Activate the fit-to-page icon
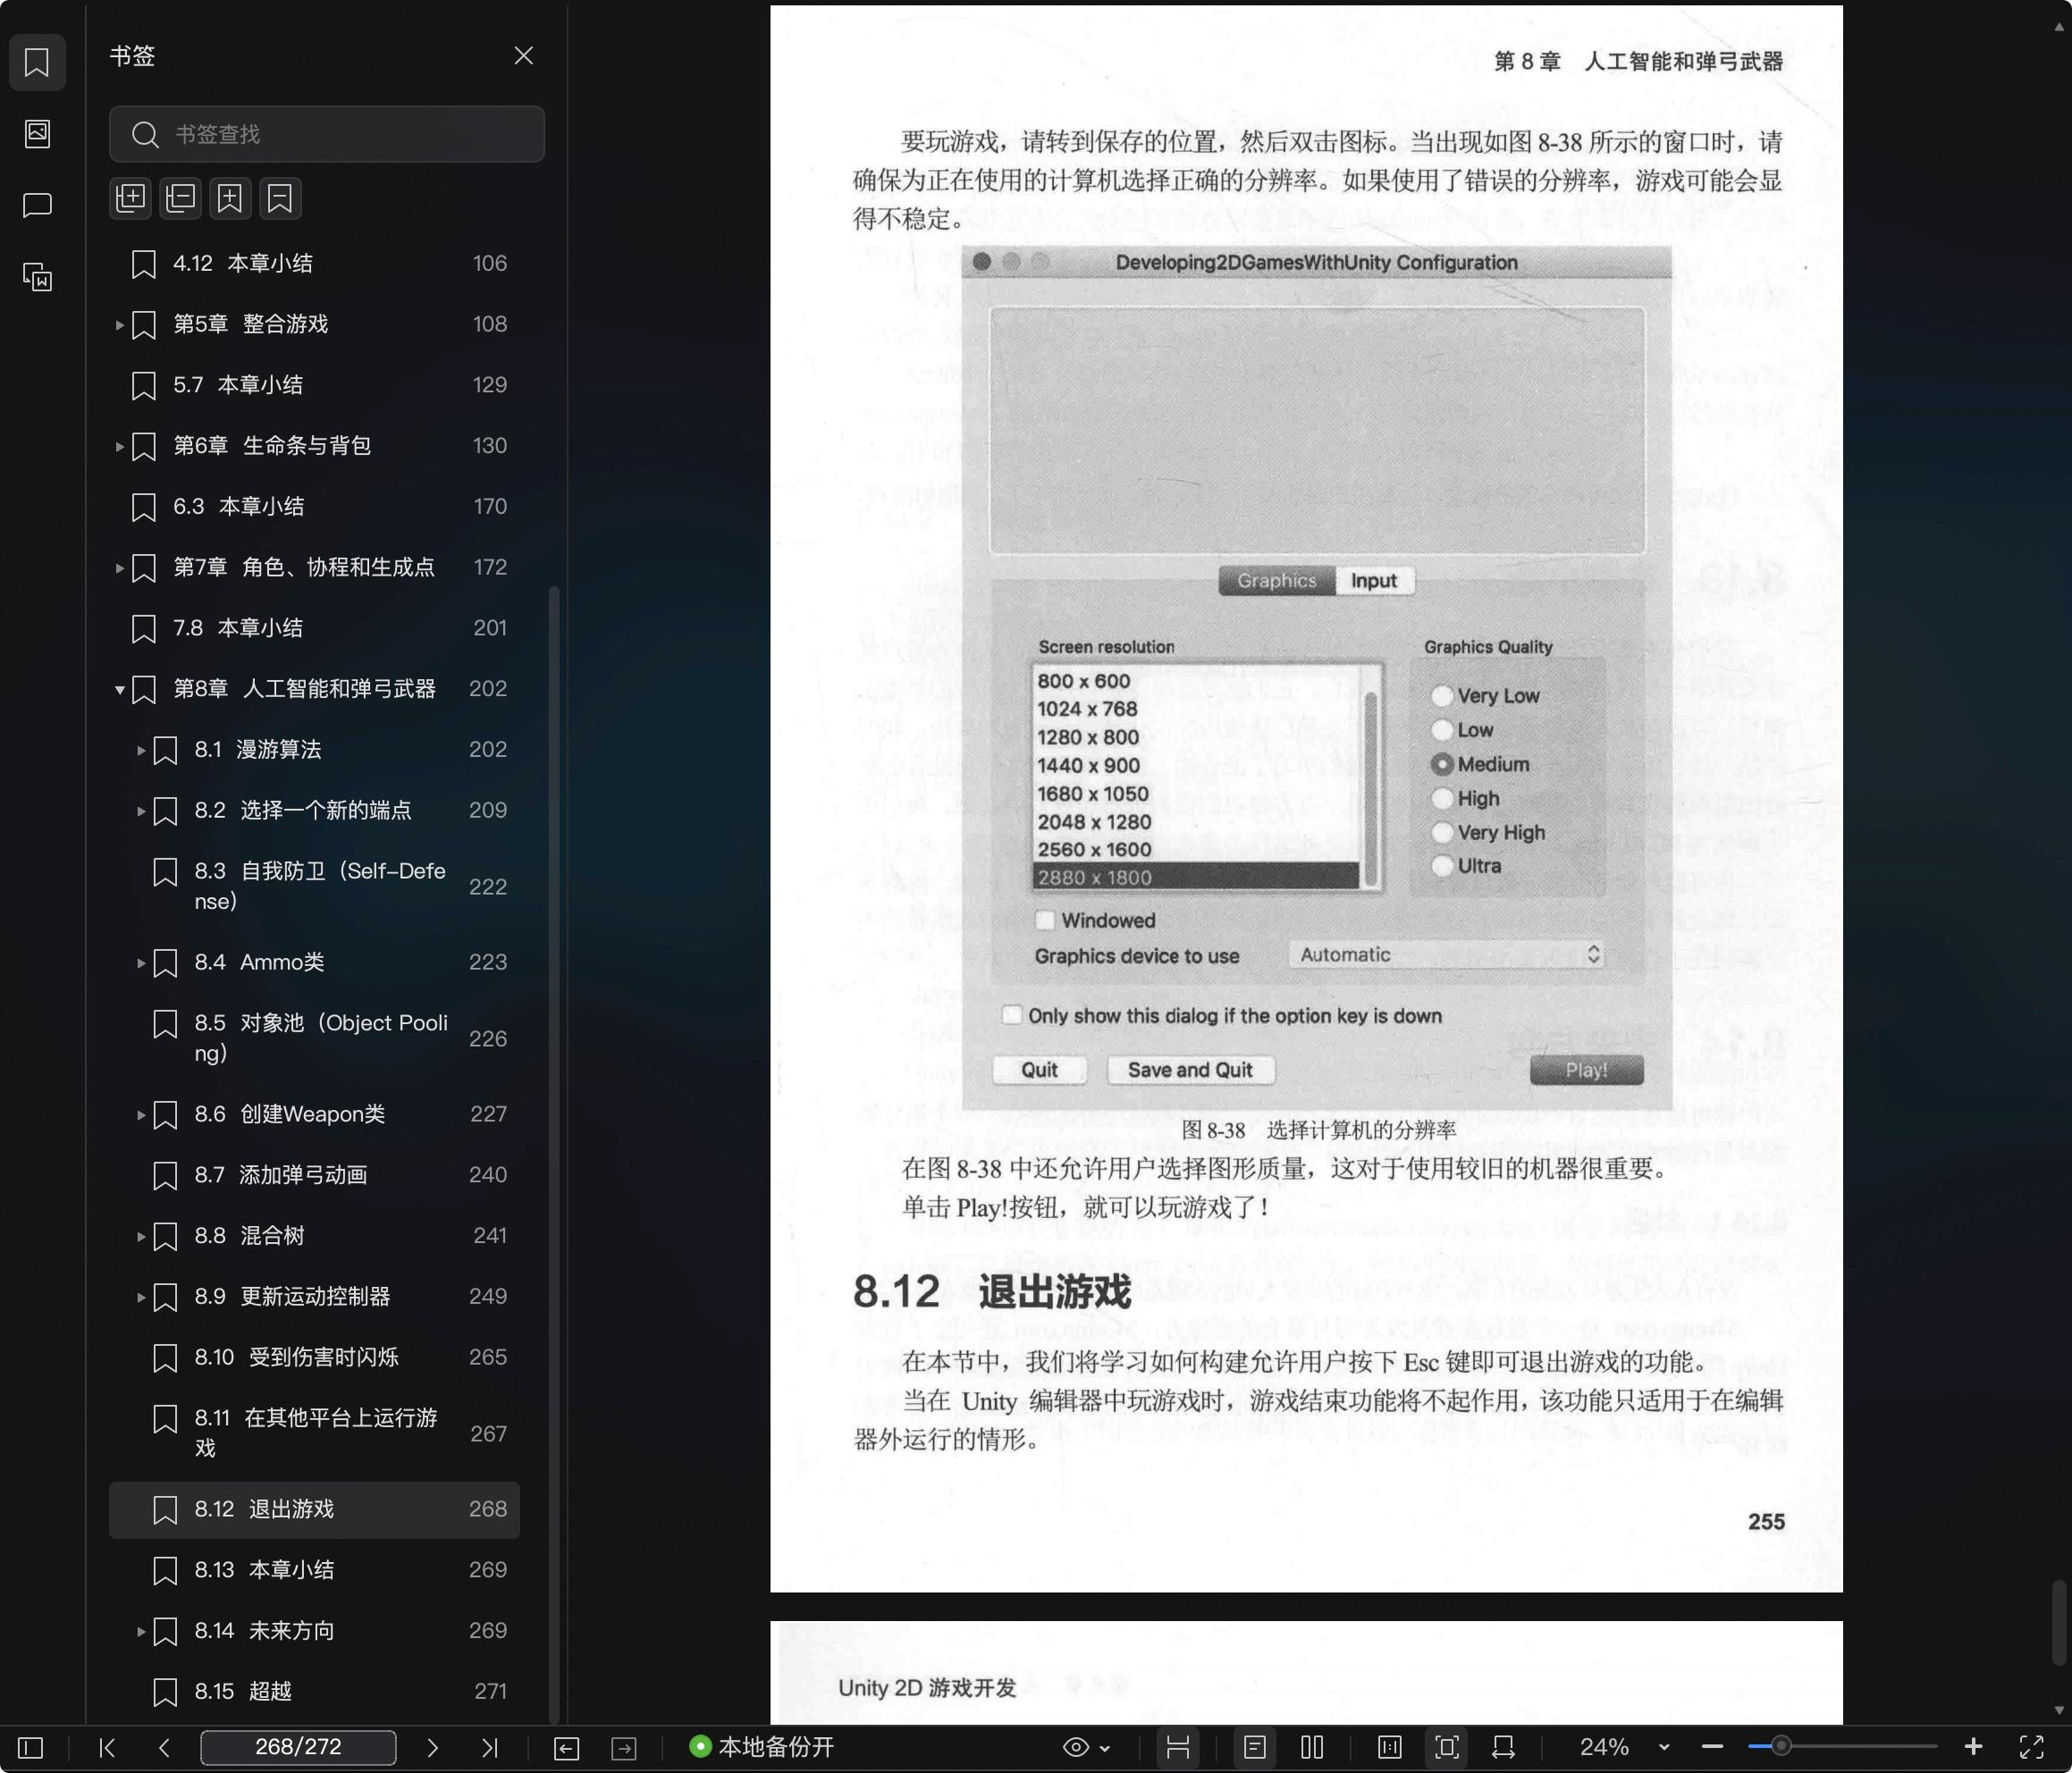2072x1773 pixels. pos(1447,1747)
